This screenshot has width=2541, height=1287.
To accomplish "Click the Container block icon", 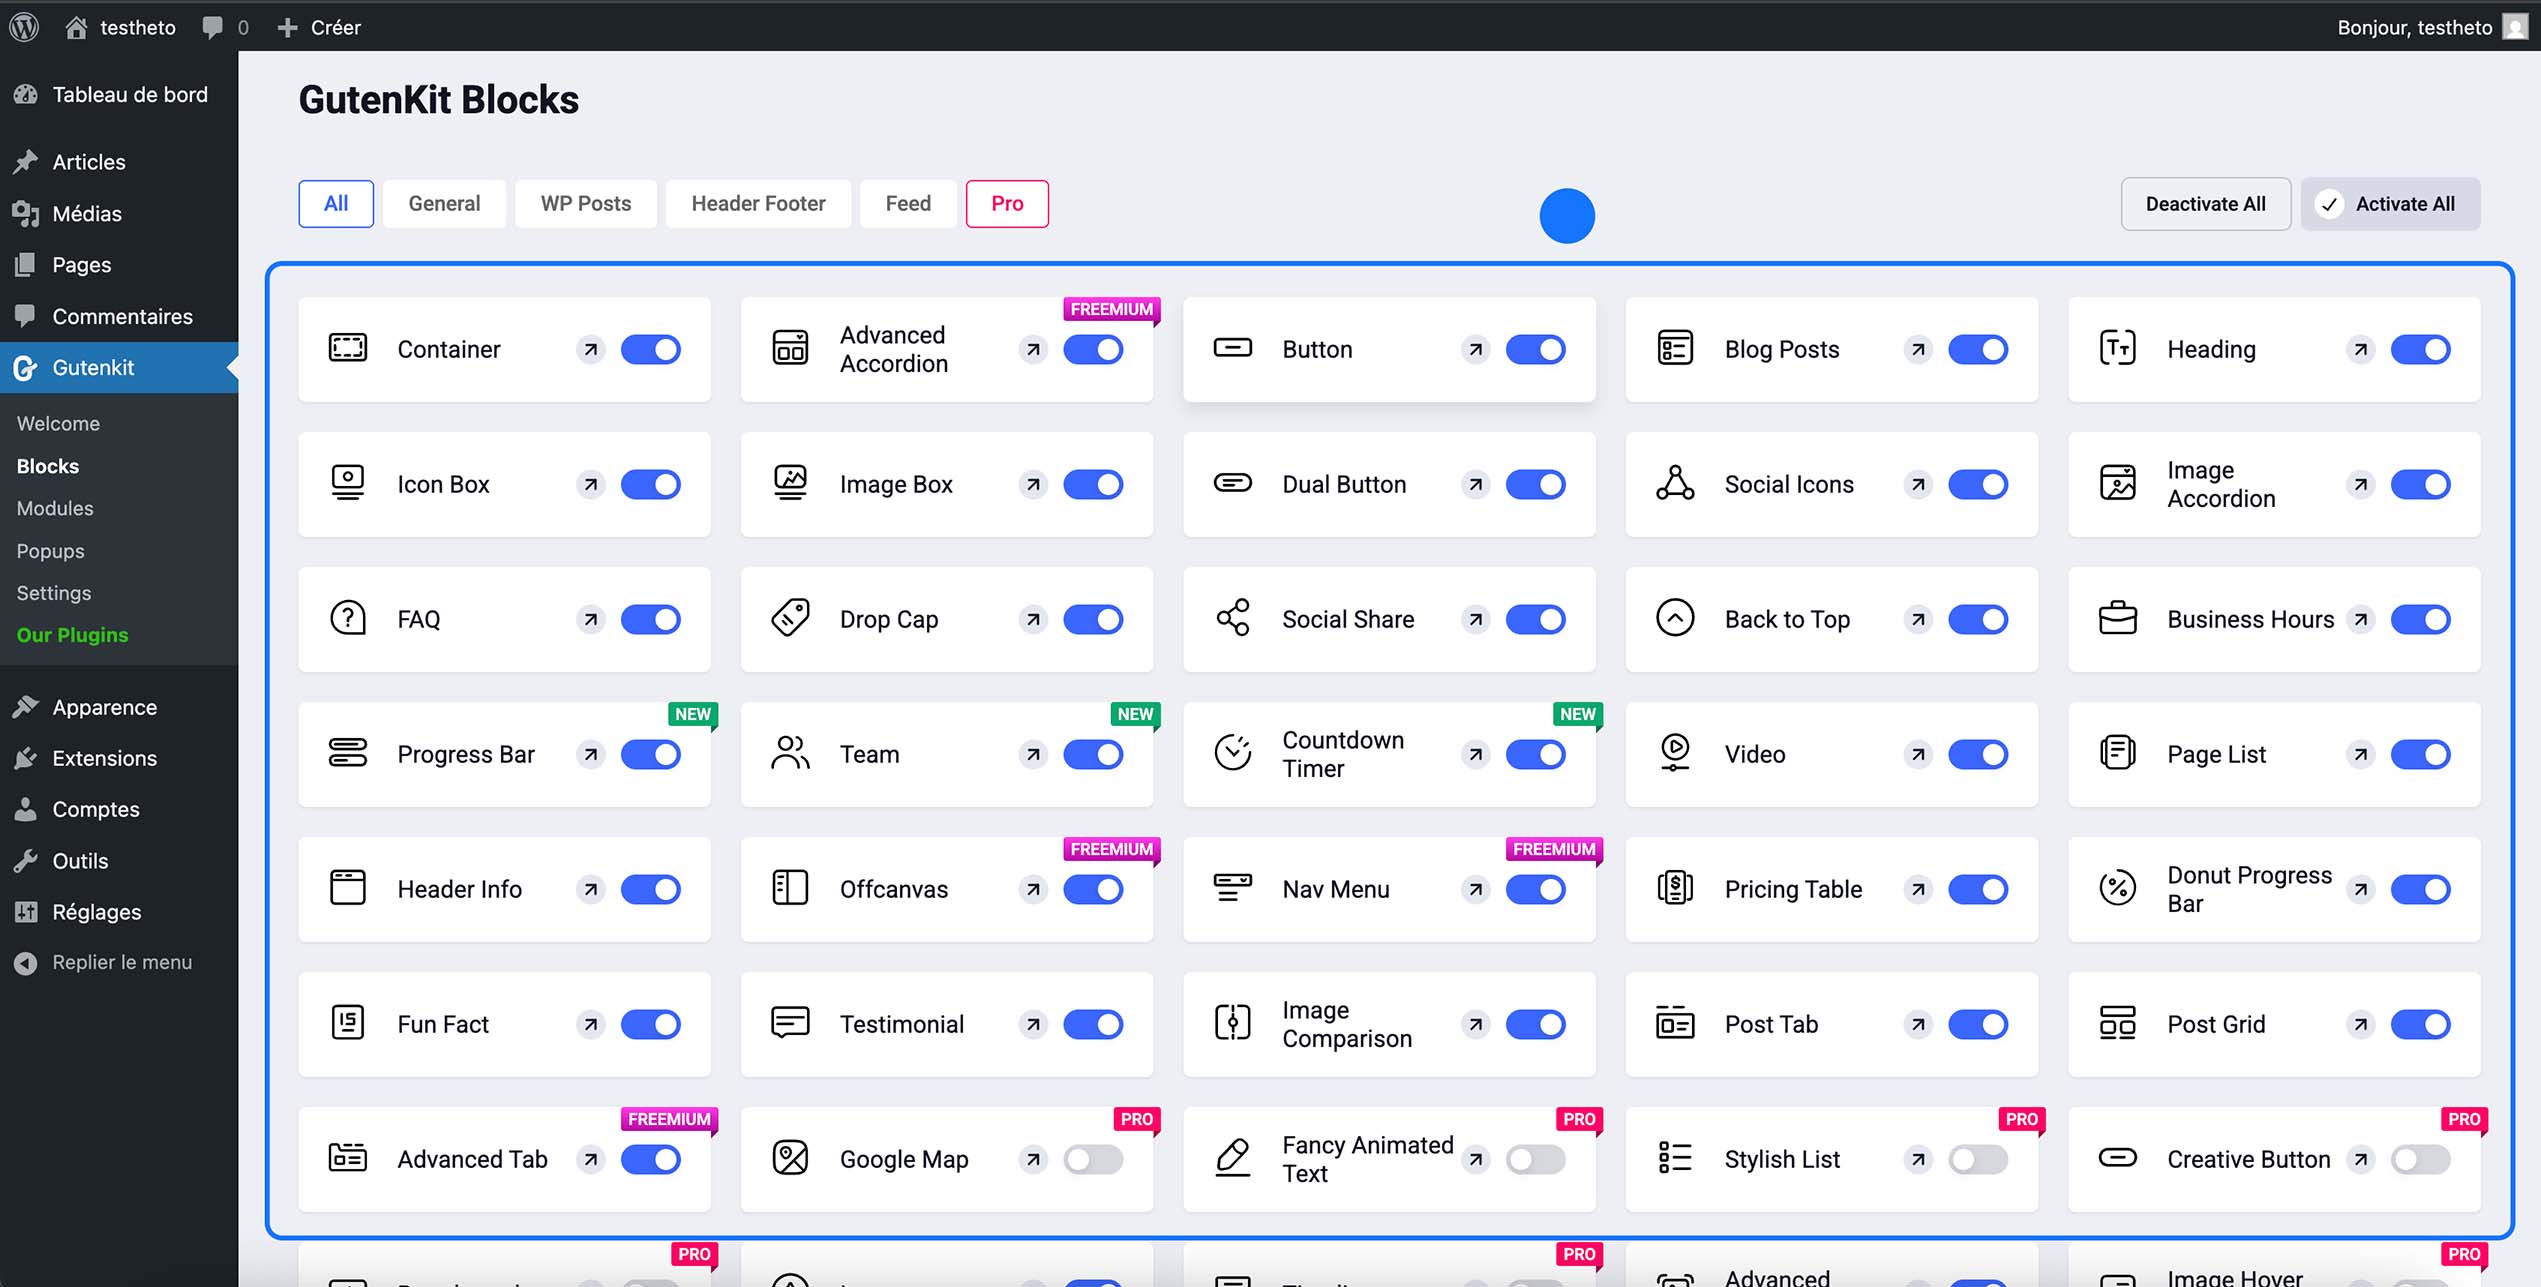I will coord(347,349).
